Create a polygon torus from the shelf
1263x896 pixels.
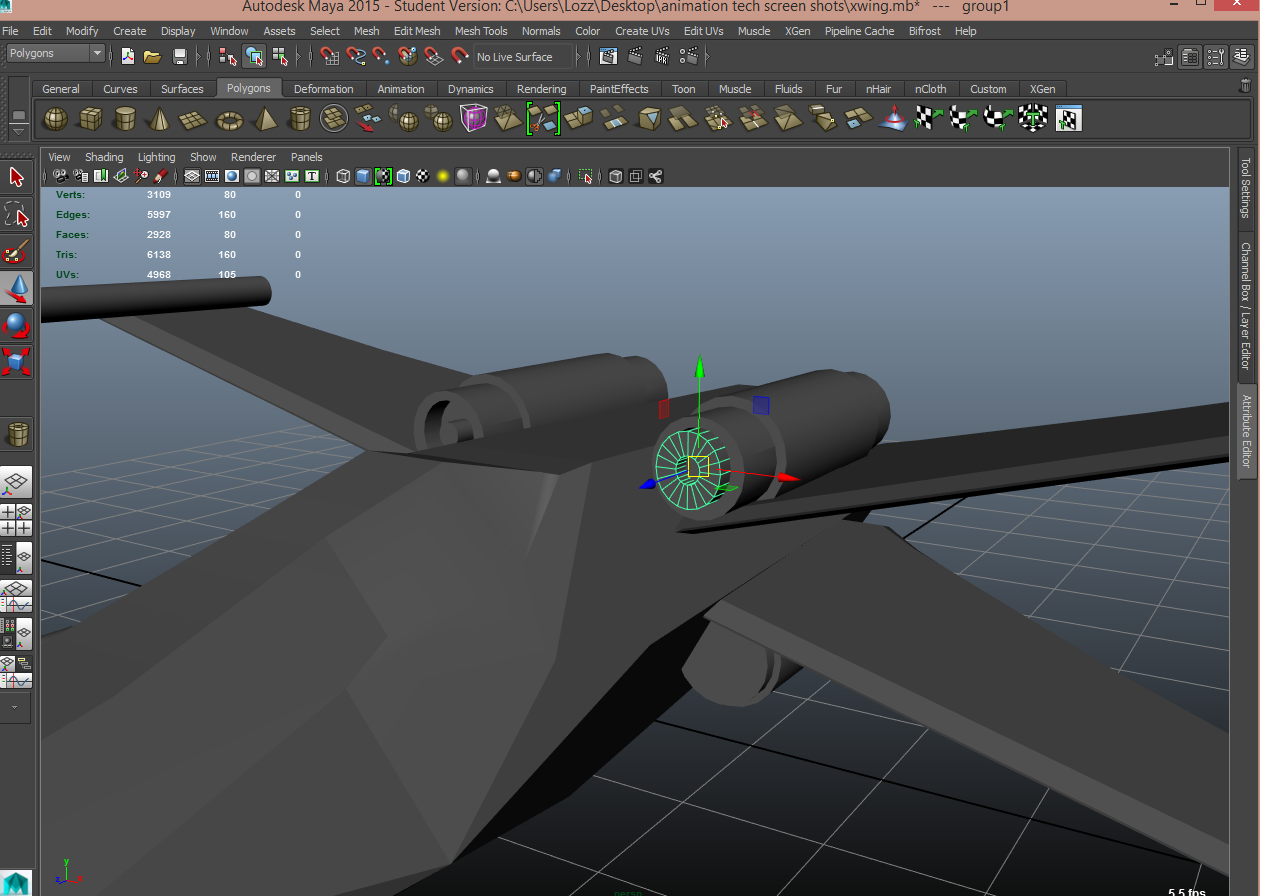point(230,121)
